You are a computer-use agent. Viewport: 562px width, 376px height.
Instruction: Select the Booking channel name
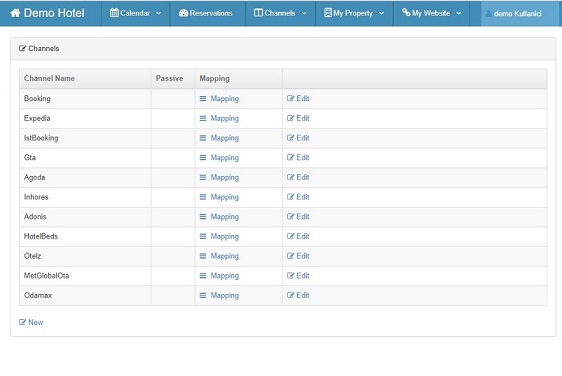click(37, 99)
